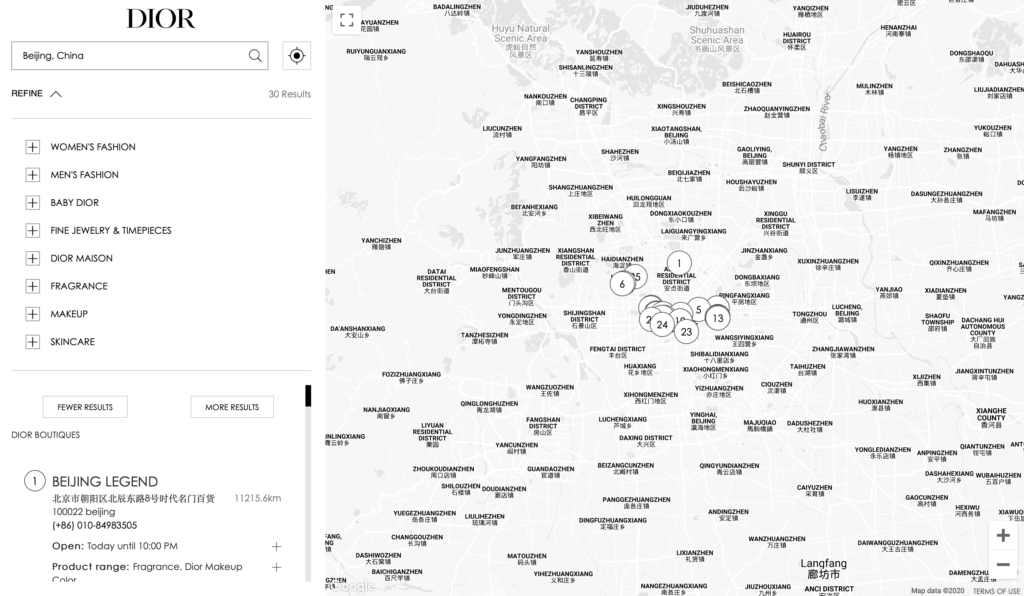Click the Fewer Results button
The height and width of the screenshot is (596, 1024).
85,407
